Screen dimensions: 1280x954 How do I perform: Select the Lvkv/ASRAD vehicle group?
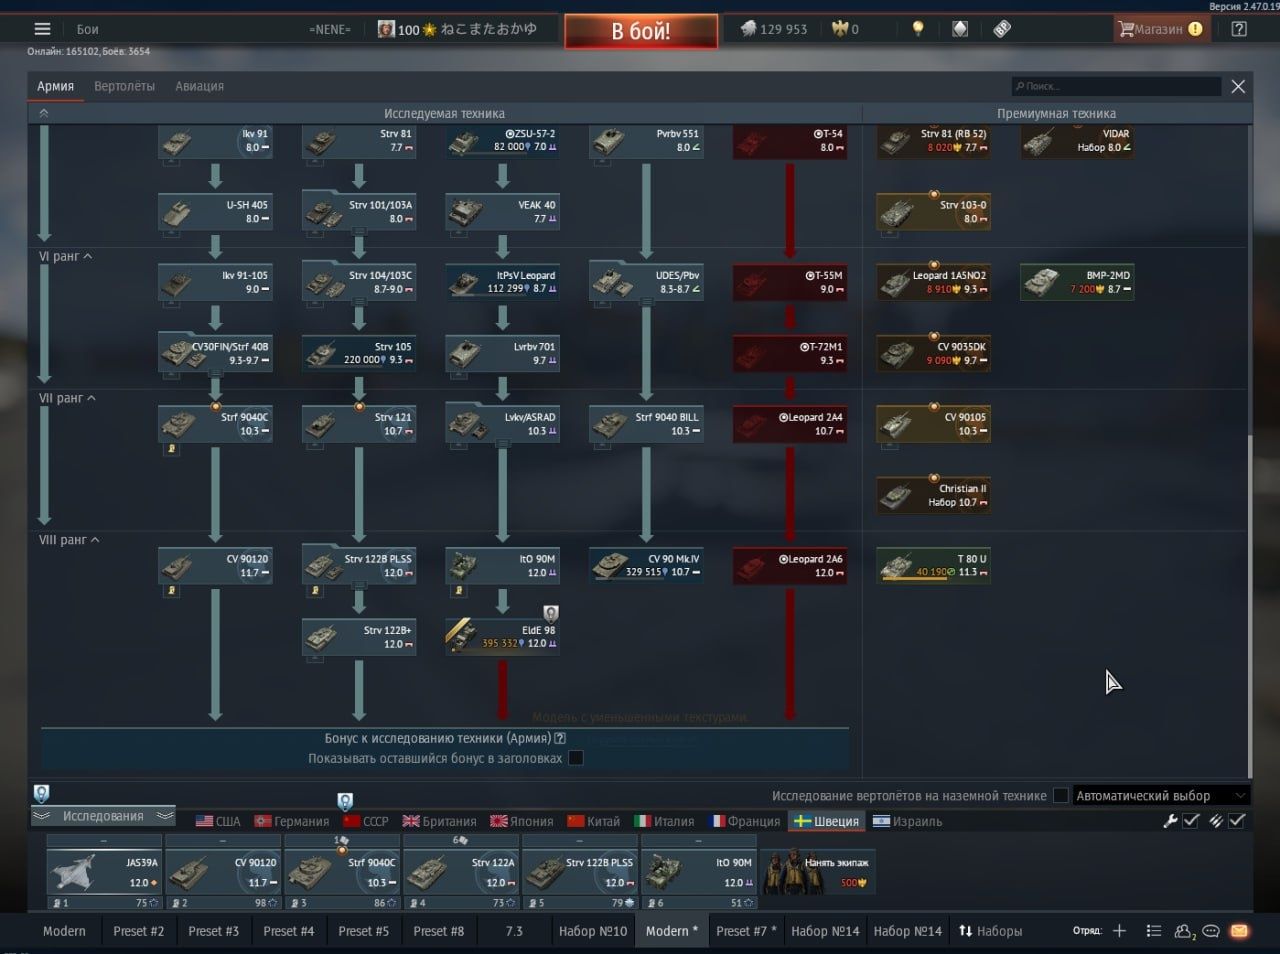[x=502, y=423]
